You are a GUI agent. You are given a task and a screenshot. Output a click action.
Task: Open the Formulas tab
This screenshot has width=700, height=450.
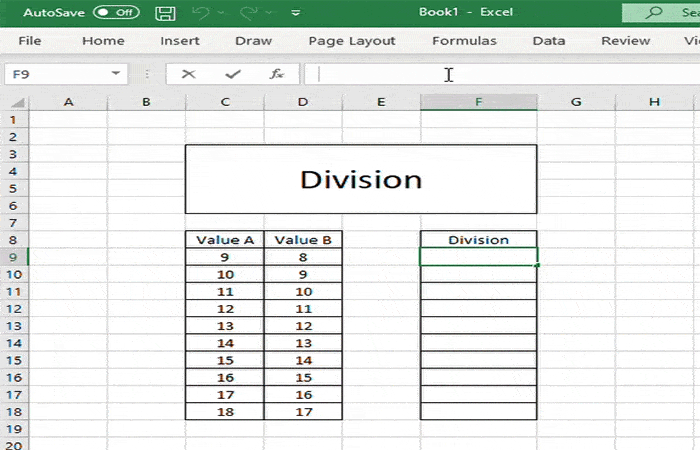coord(464,41)
